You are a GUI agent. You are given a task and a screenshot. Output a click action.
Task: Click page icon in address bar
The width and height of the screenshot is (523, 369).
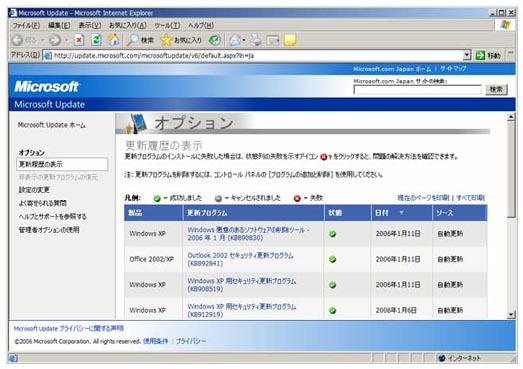click(x=48, y=55)
